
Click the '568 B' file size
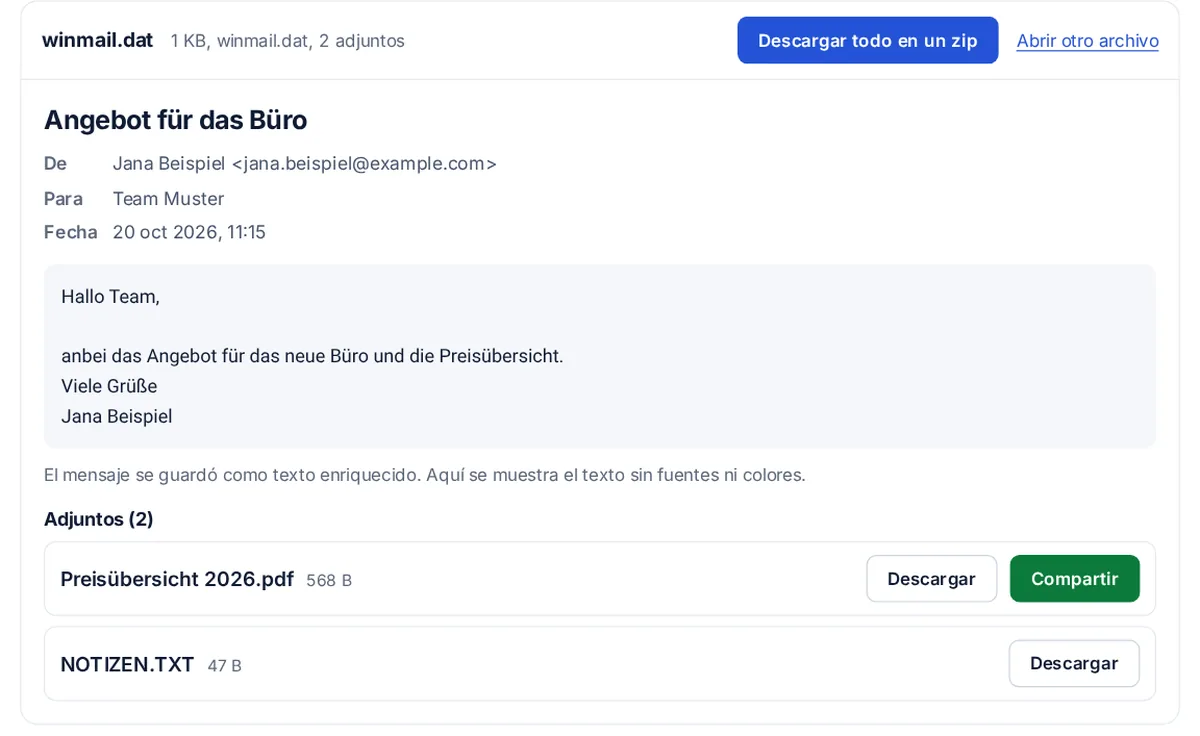pyautogui.click(x=329, y=580)
